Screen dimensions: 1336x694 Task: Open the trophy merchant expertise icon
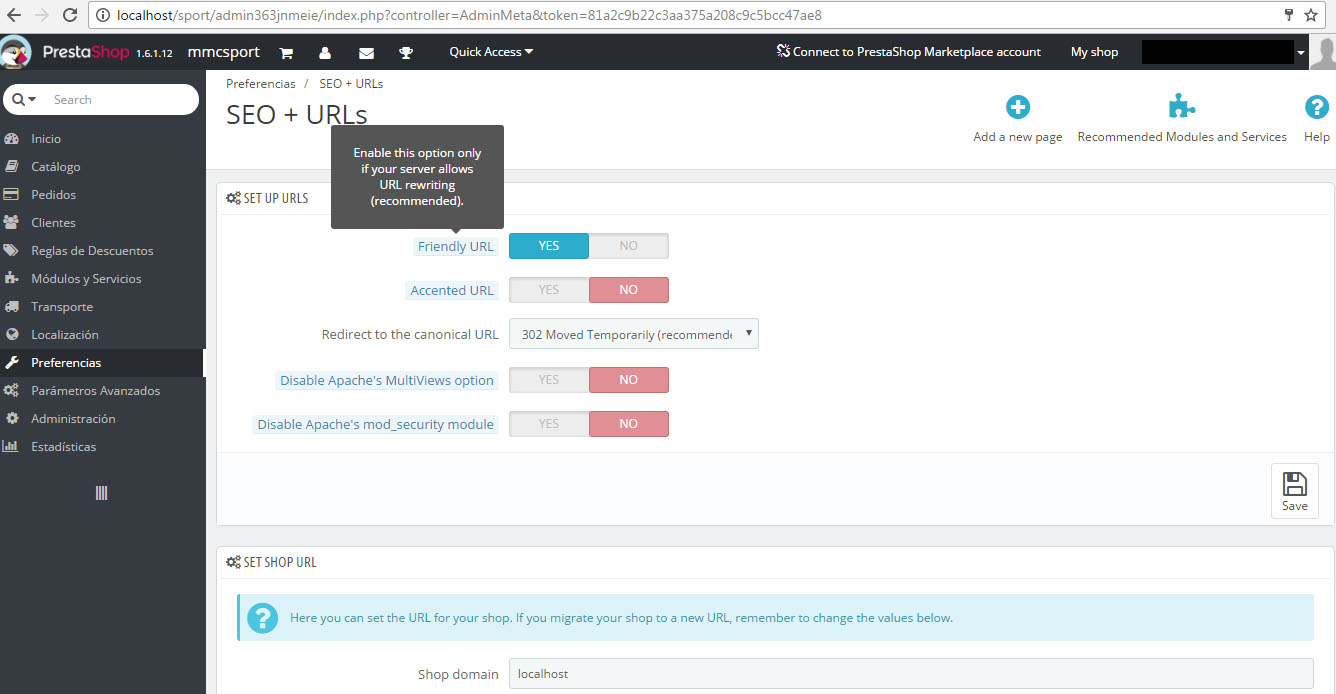405,53
